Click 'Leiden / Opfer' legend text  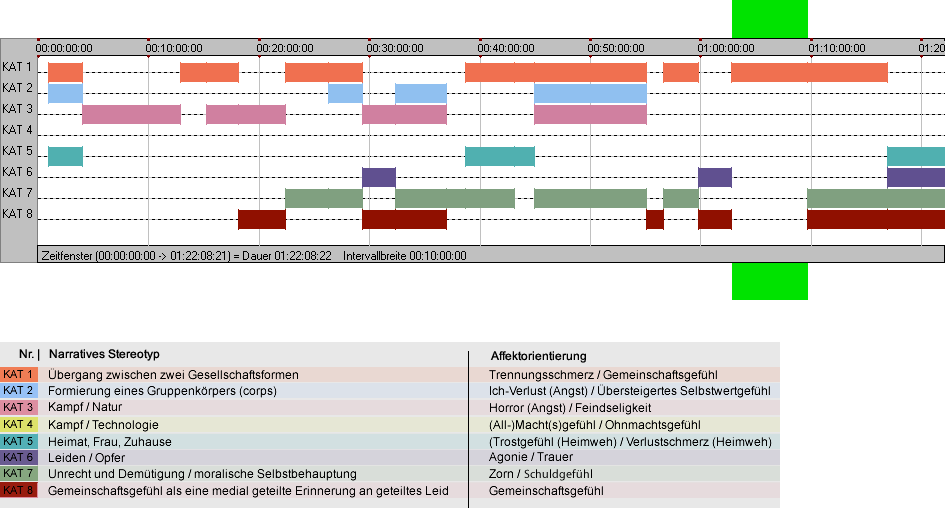[86, 458]
